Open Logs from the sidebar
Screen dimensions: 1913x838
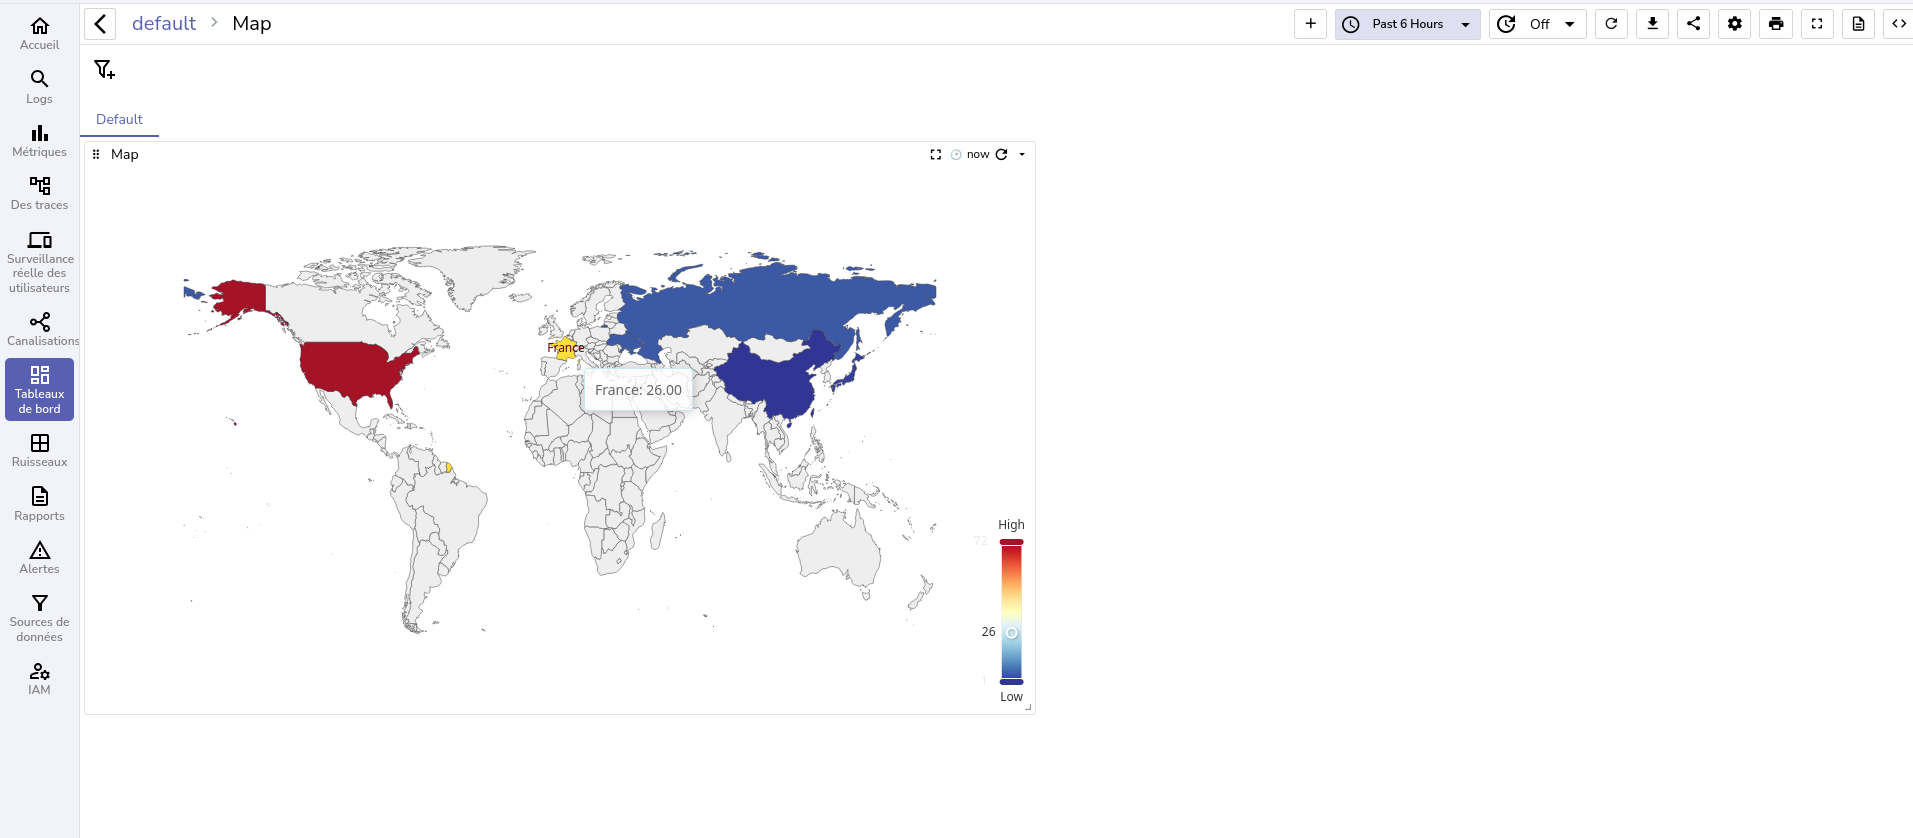click(x=39, y=87)
